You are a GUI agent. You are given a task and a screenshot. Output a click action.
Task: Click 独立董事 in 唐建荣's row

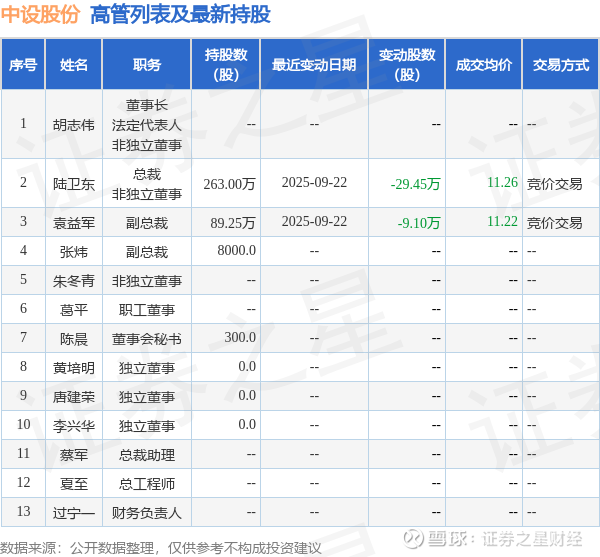[x=147, y=397]
